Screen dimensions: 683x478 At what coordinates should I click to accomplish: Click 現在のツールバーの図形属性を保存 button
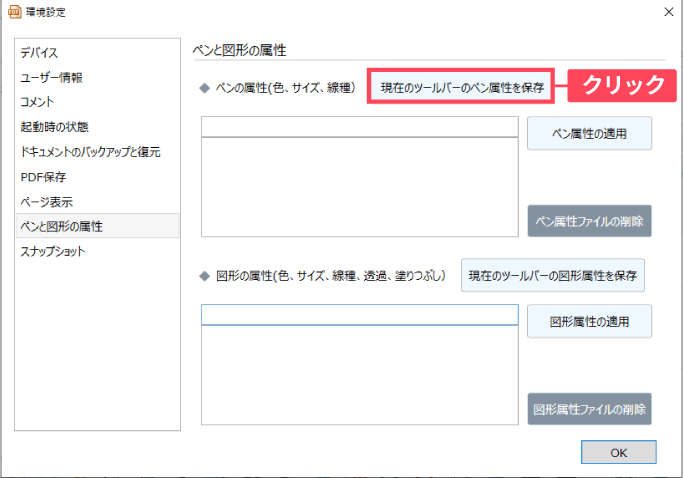(552, 274)
